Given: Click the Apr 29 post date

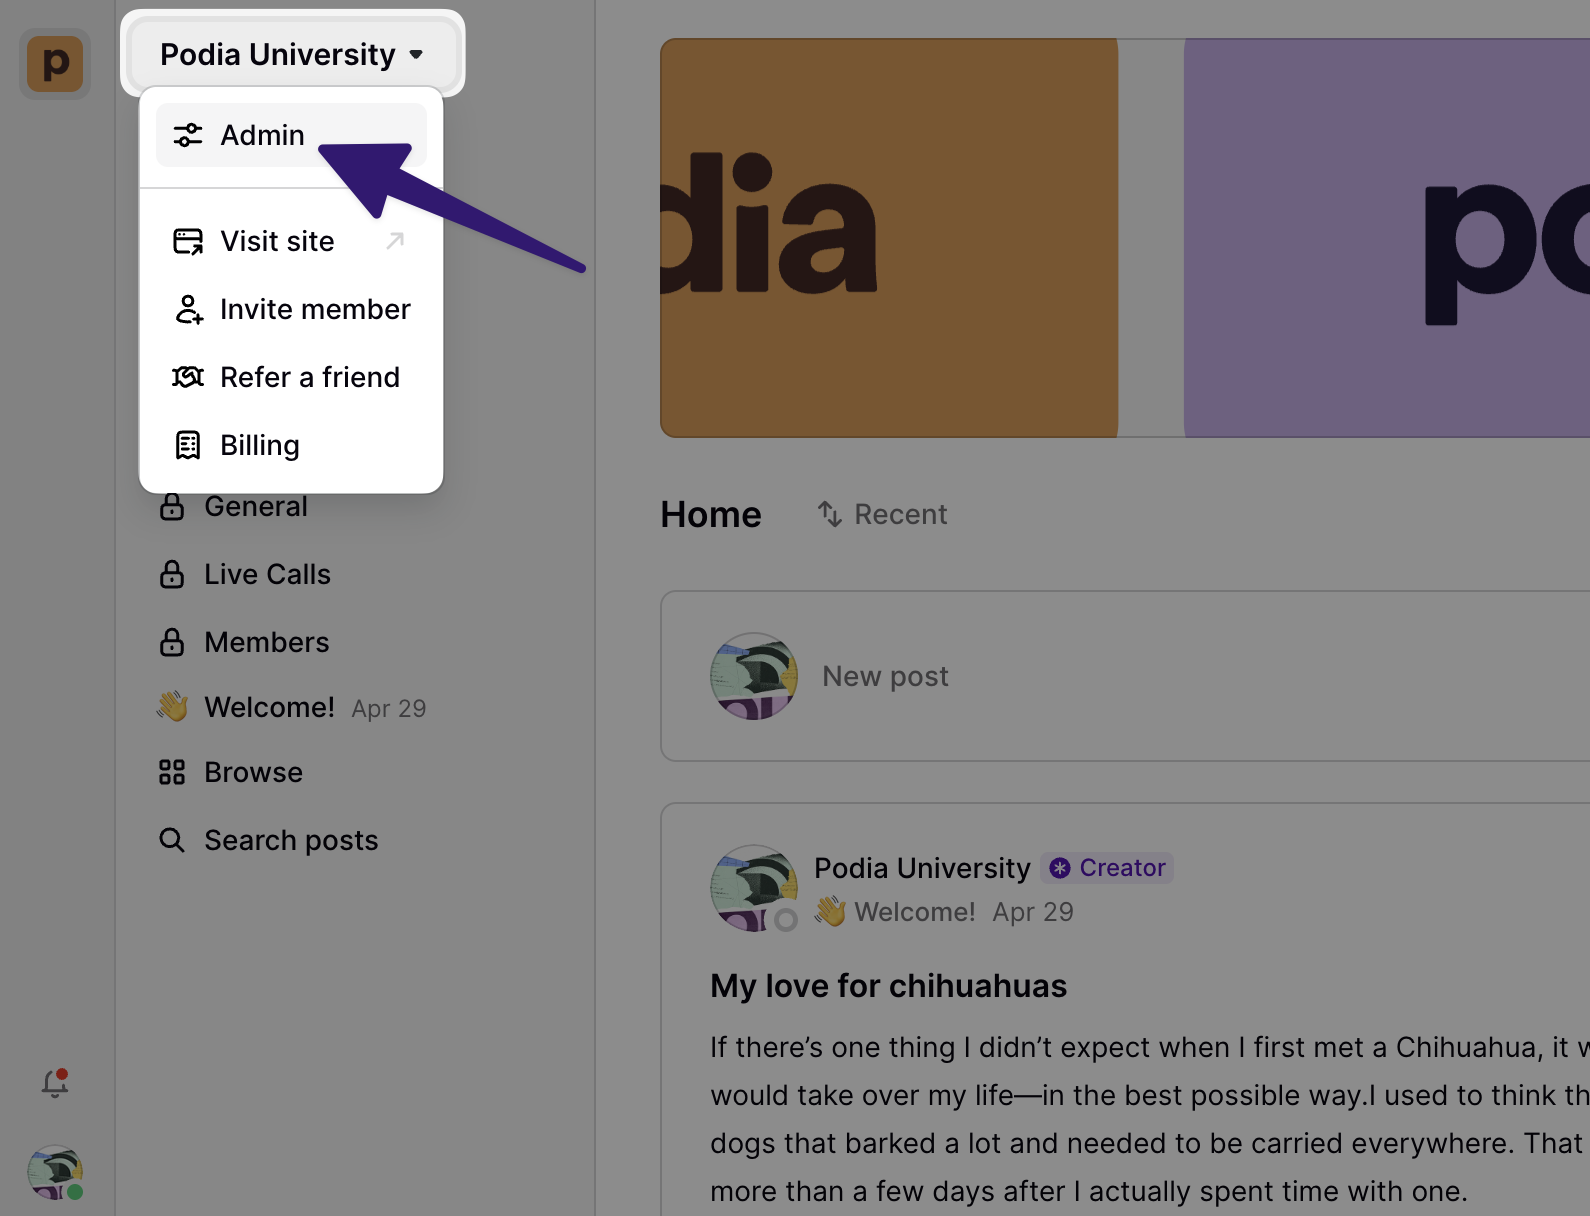Looking at the screenshot, I should click(1033, 912).
